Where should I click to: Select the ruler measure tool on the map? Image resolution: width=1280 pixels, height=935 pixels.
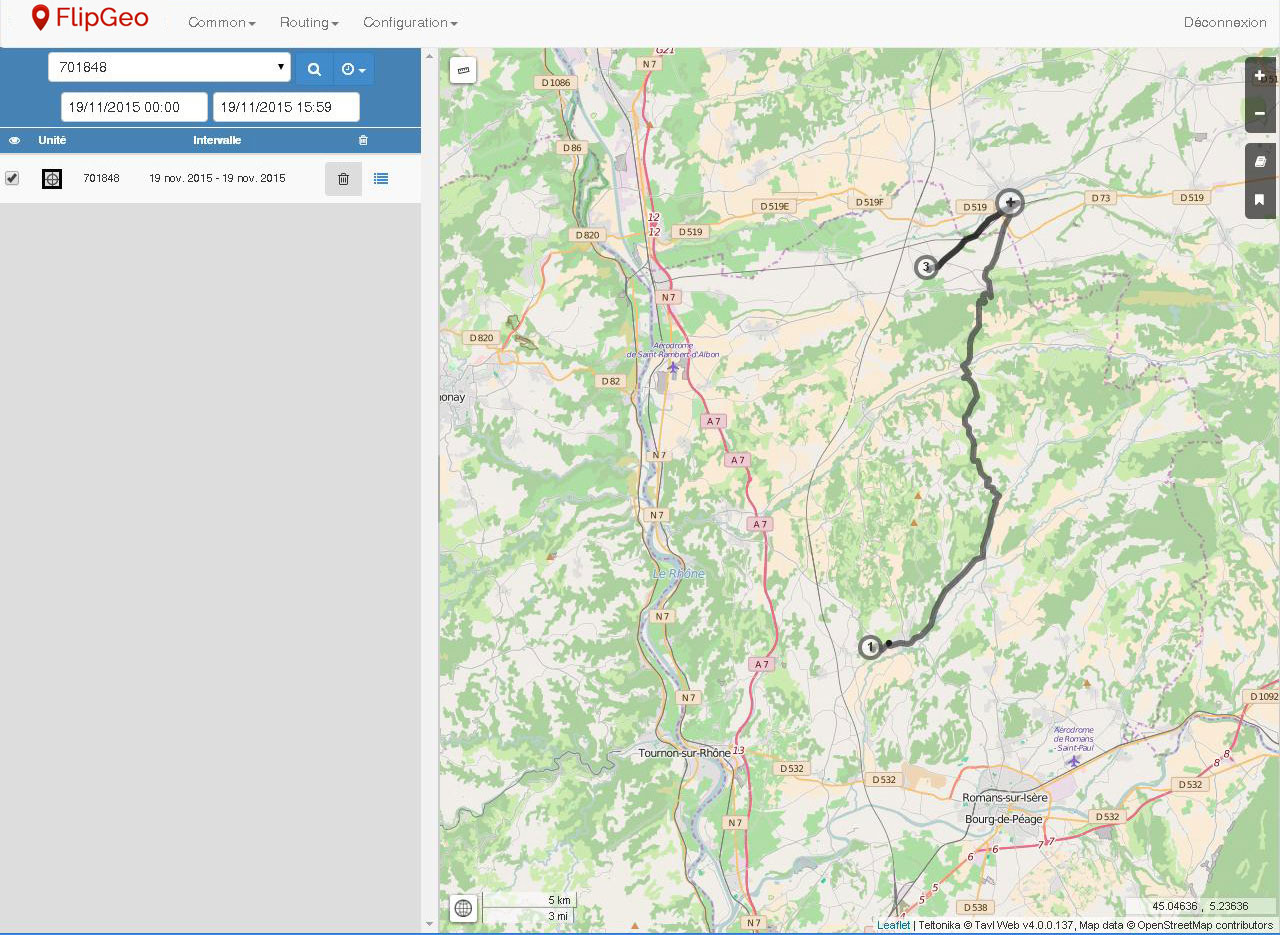[x=463, y=70]
